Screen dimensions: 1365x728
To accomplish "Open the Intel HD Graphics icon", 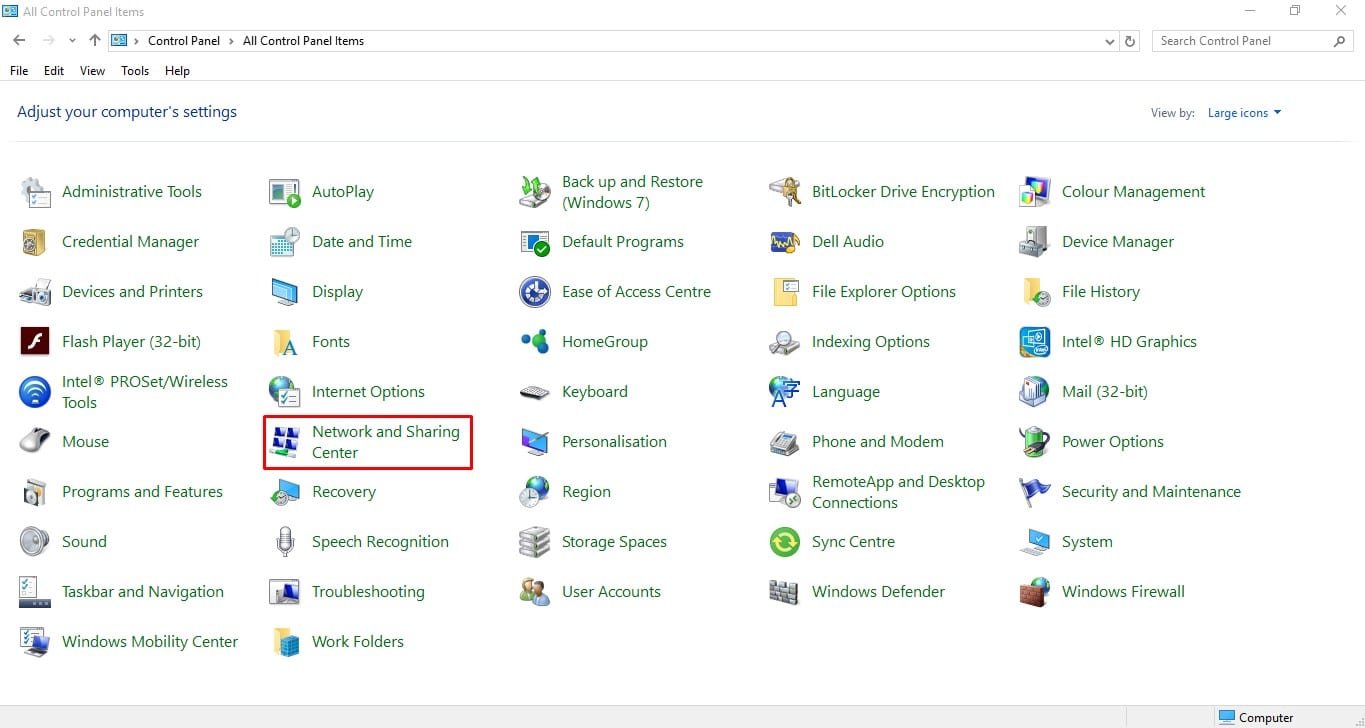I will [x=1035, y=342].
